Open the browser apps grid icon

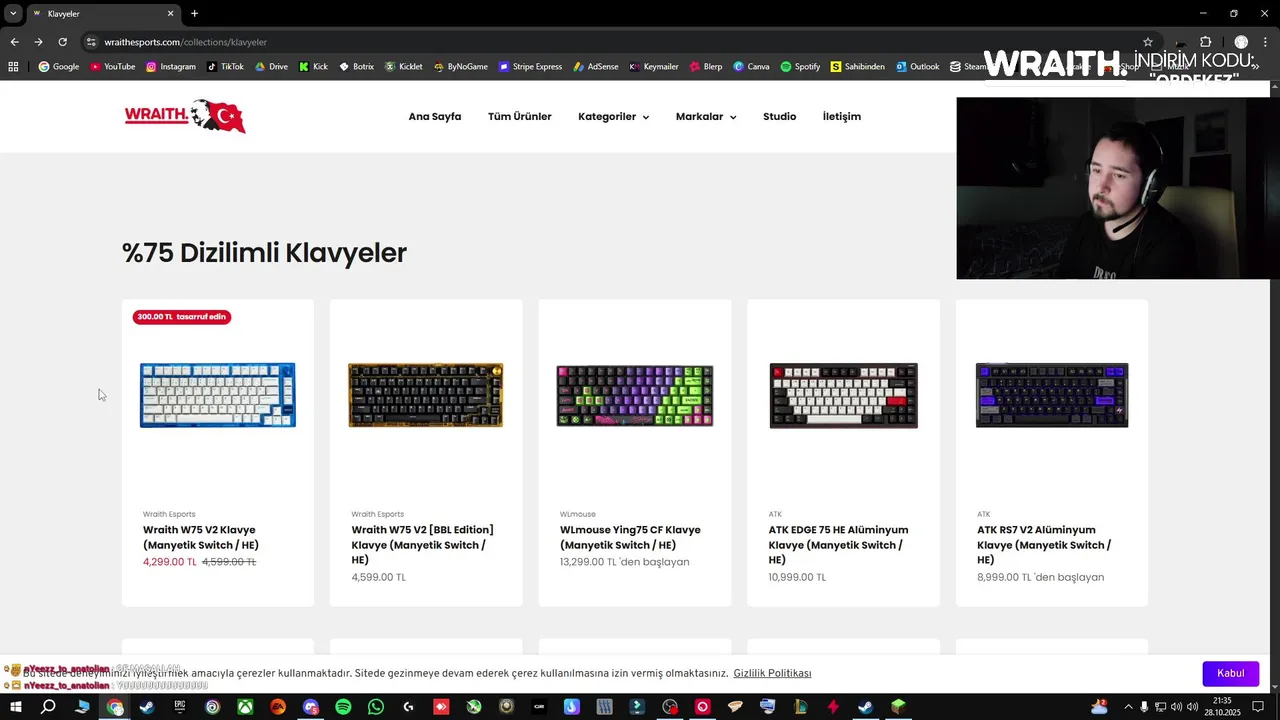pos(13,67)
